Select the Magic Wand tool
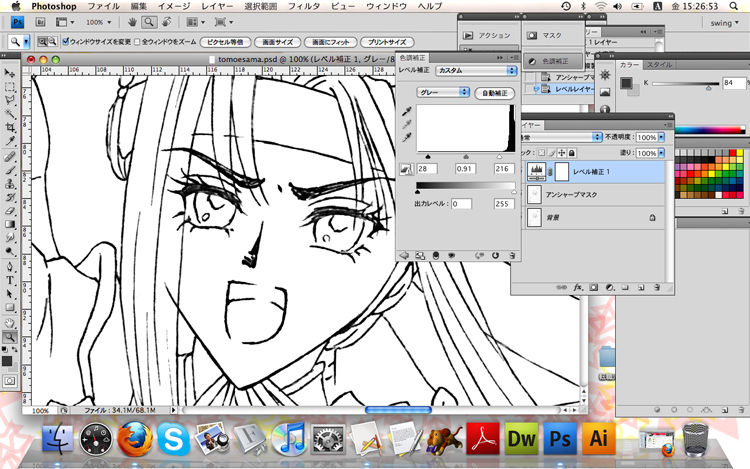 click(10, 114)
